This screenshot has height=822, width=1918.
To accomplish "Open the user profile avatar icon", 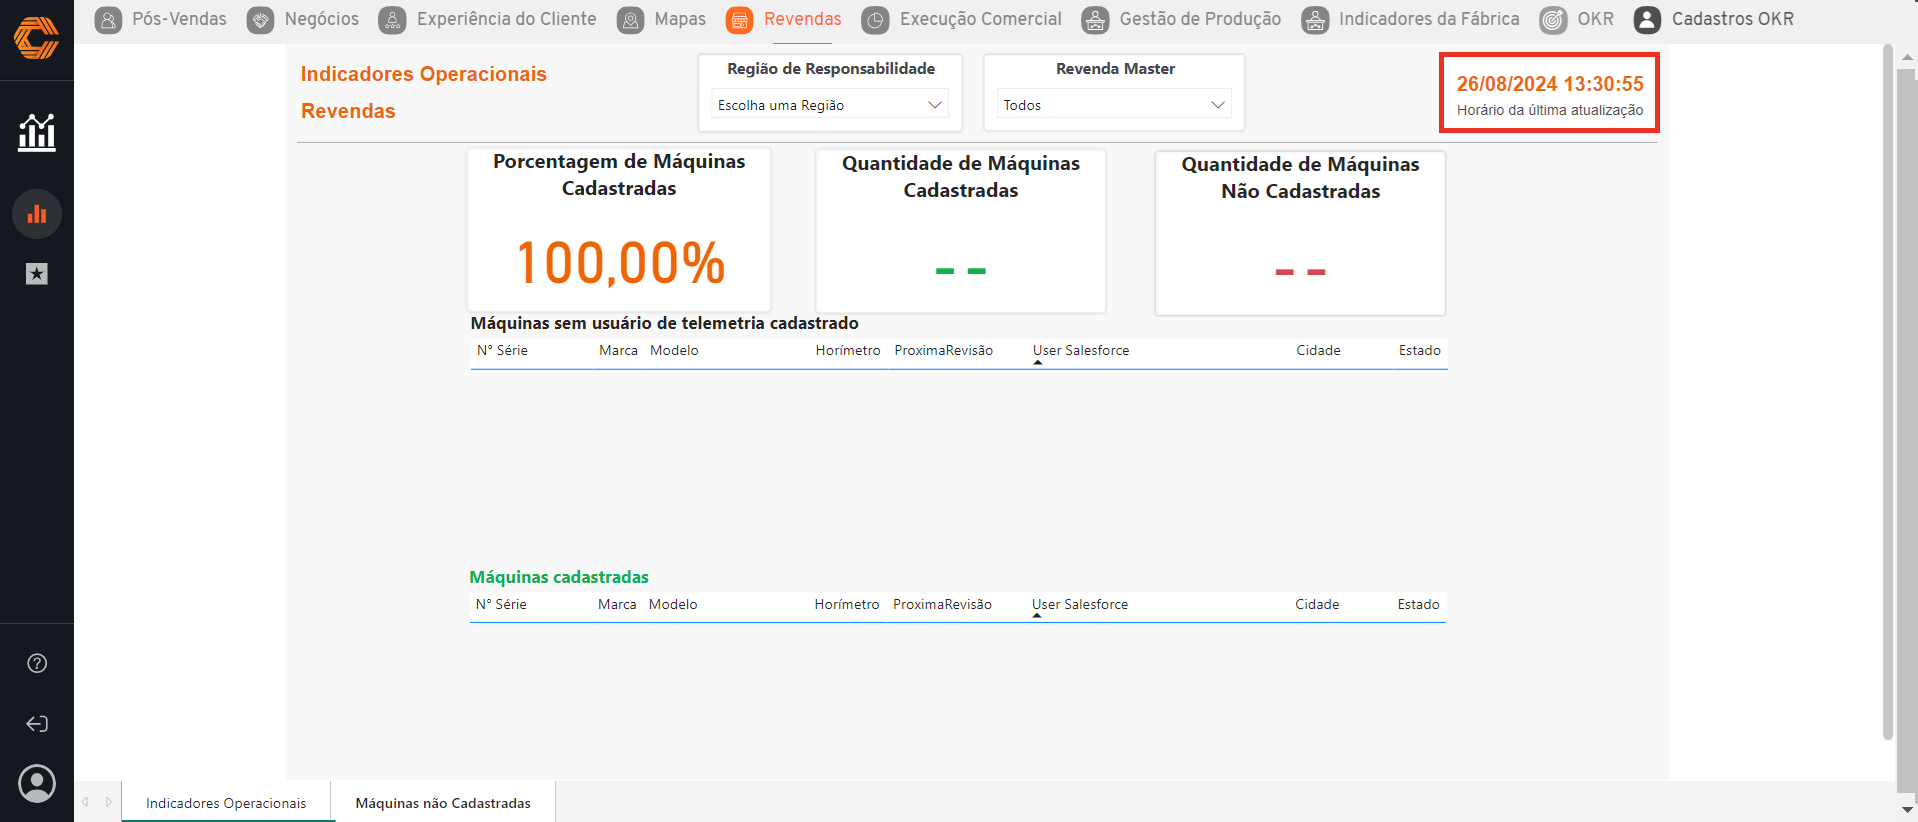I will click(37, 784).
